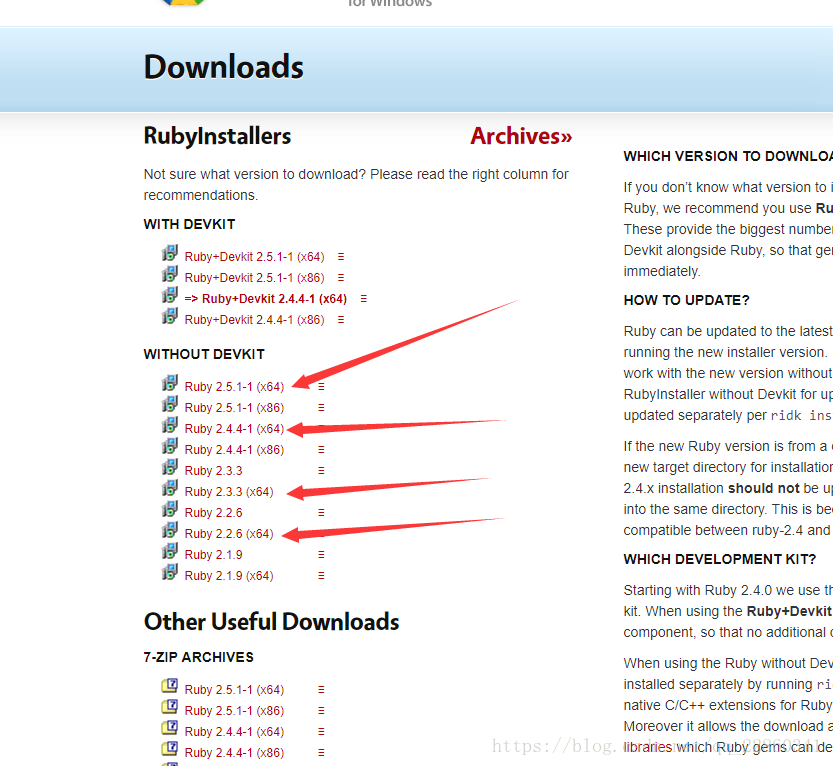The image size is (833, 766).
Task: Expand details for Ruby+Devkit 2.5.1-1 (x86)
Action: tap(341, 278)
